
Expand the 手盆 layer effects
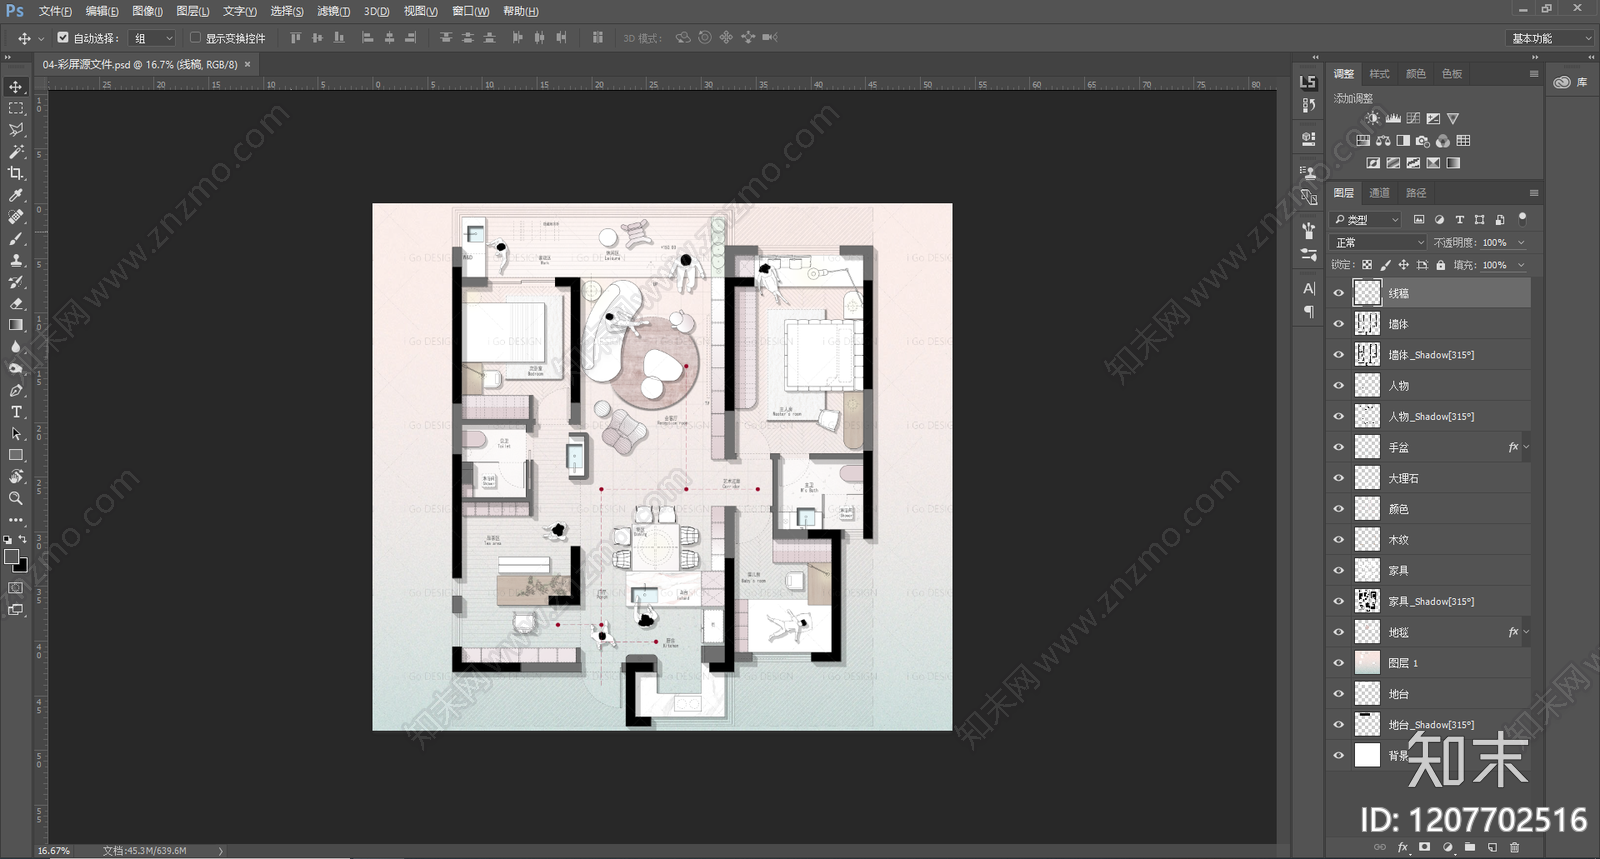click(1526, 447)
